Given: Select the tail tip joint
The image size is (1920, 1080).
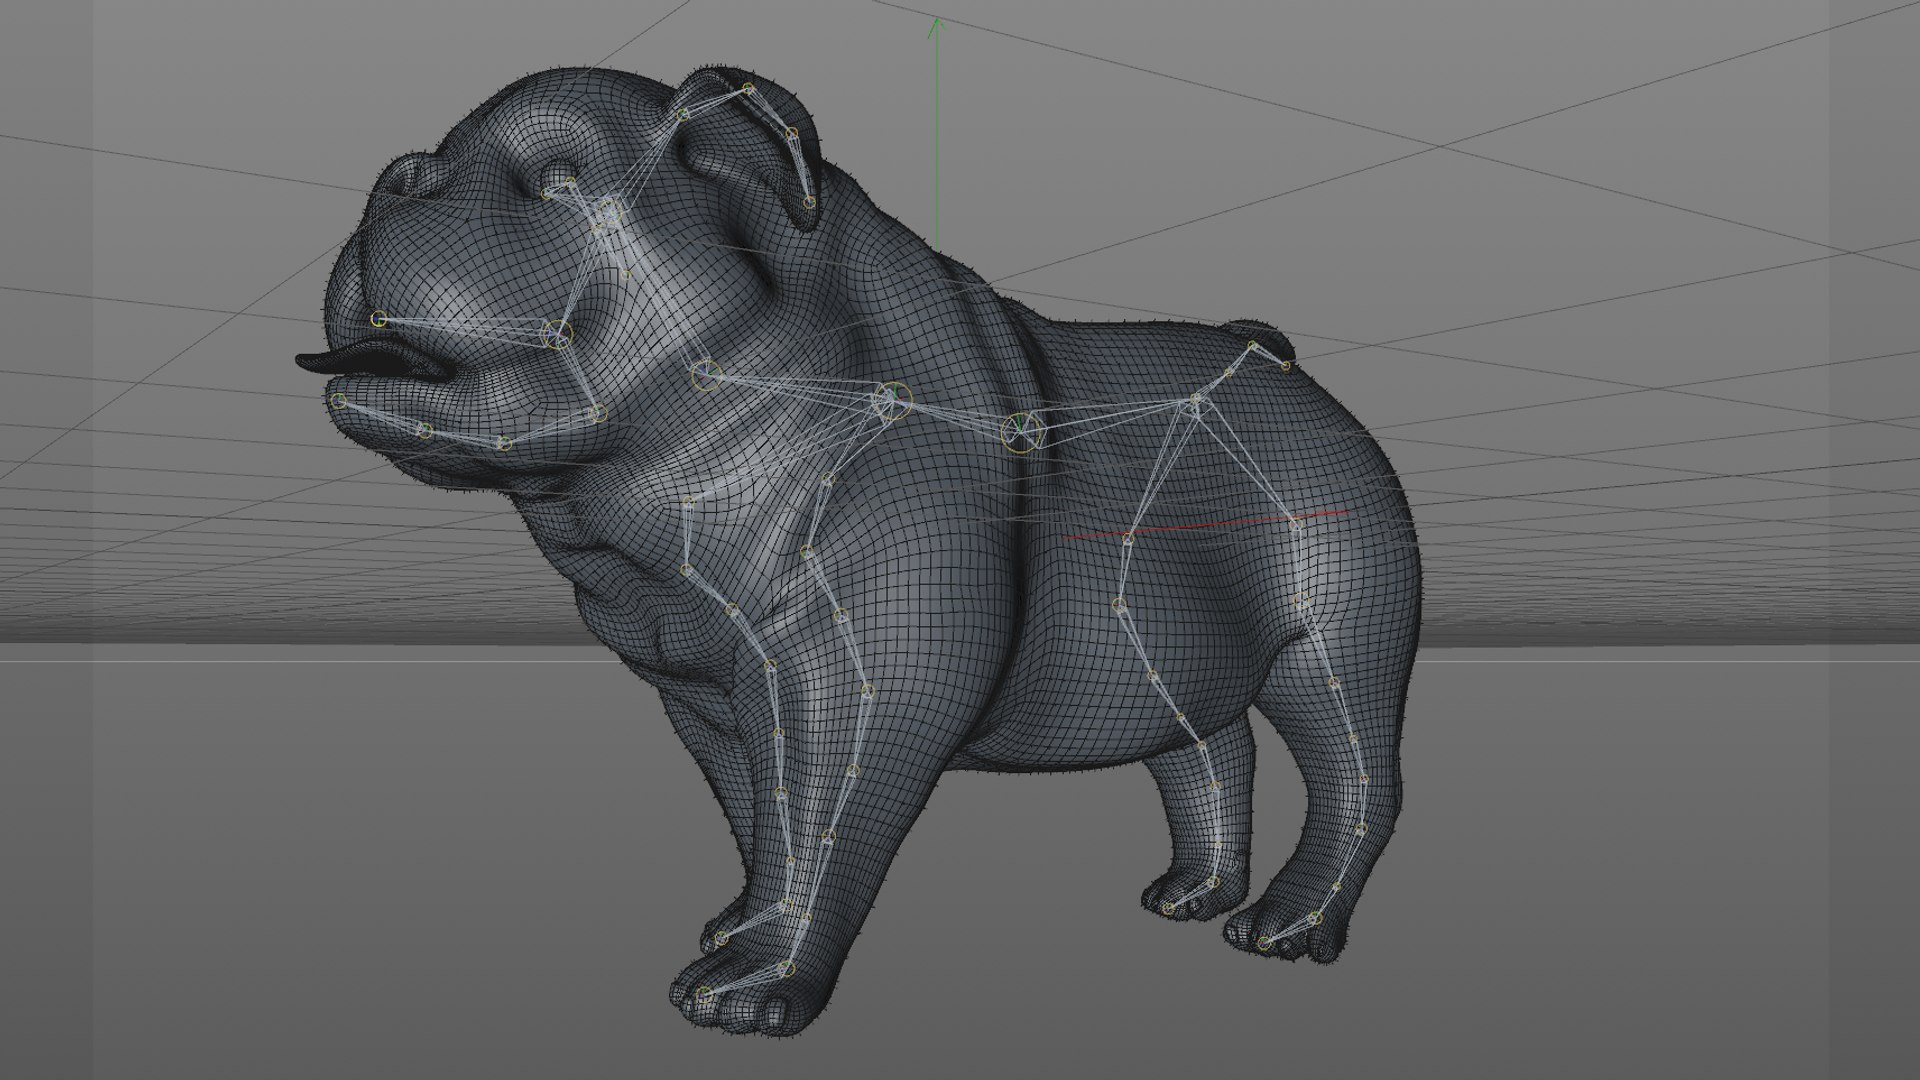Looking at the screenshot, I should 1286,366.
